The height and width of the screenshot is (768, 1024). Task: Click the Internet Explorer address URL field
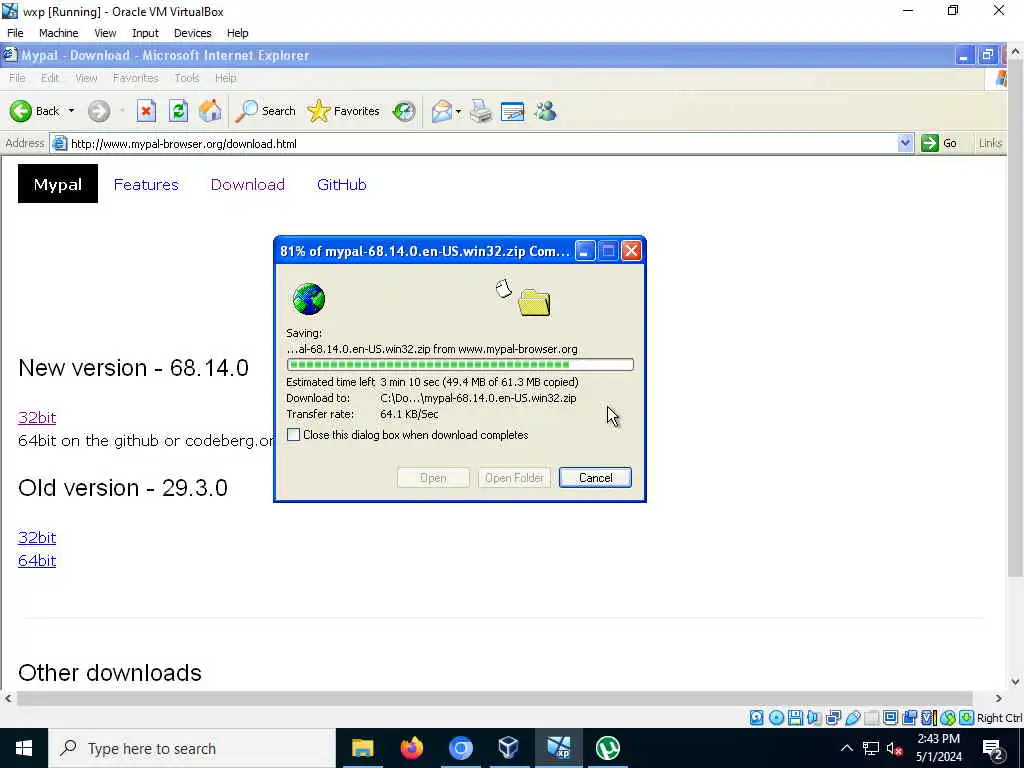pyautogui.click(x=482, y=143)
